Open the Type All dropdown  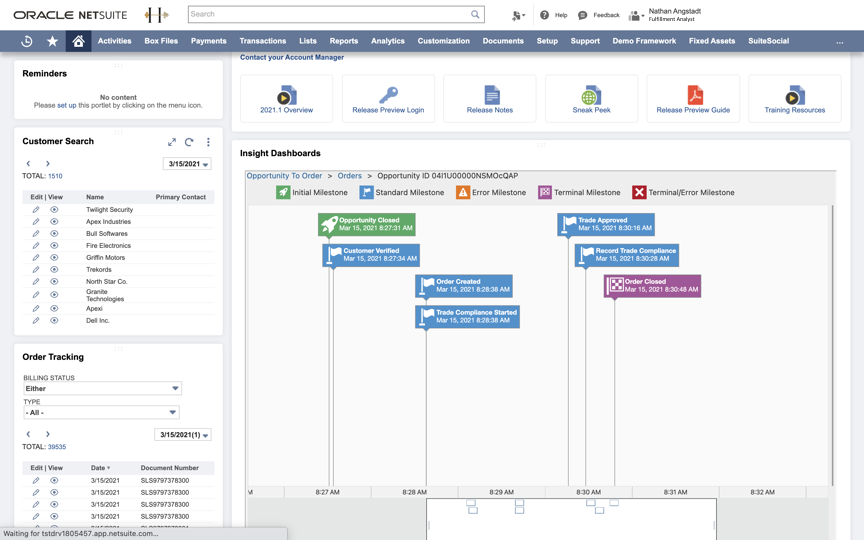[x=101, y=412]
